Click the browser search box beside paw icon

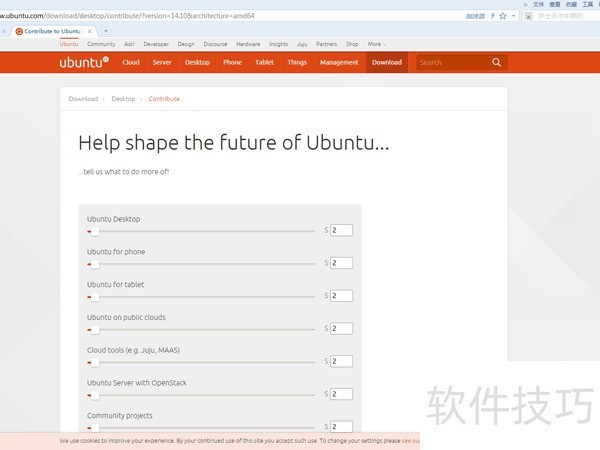[566, 16]
